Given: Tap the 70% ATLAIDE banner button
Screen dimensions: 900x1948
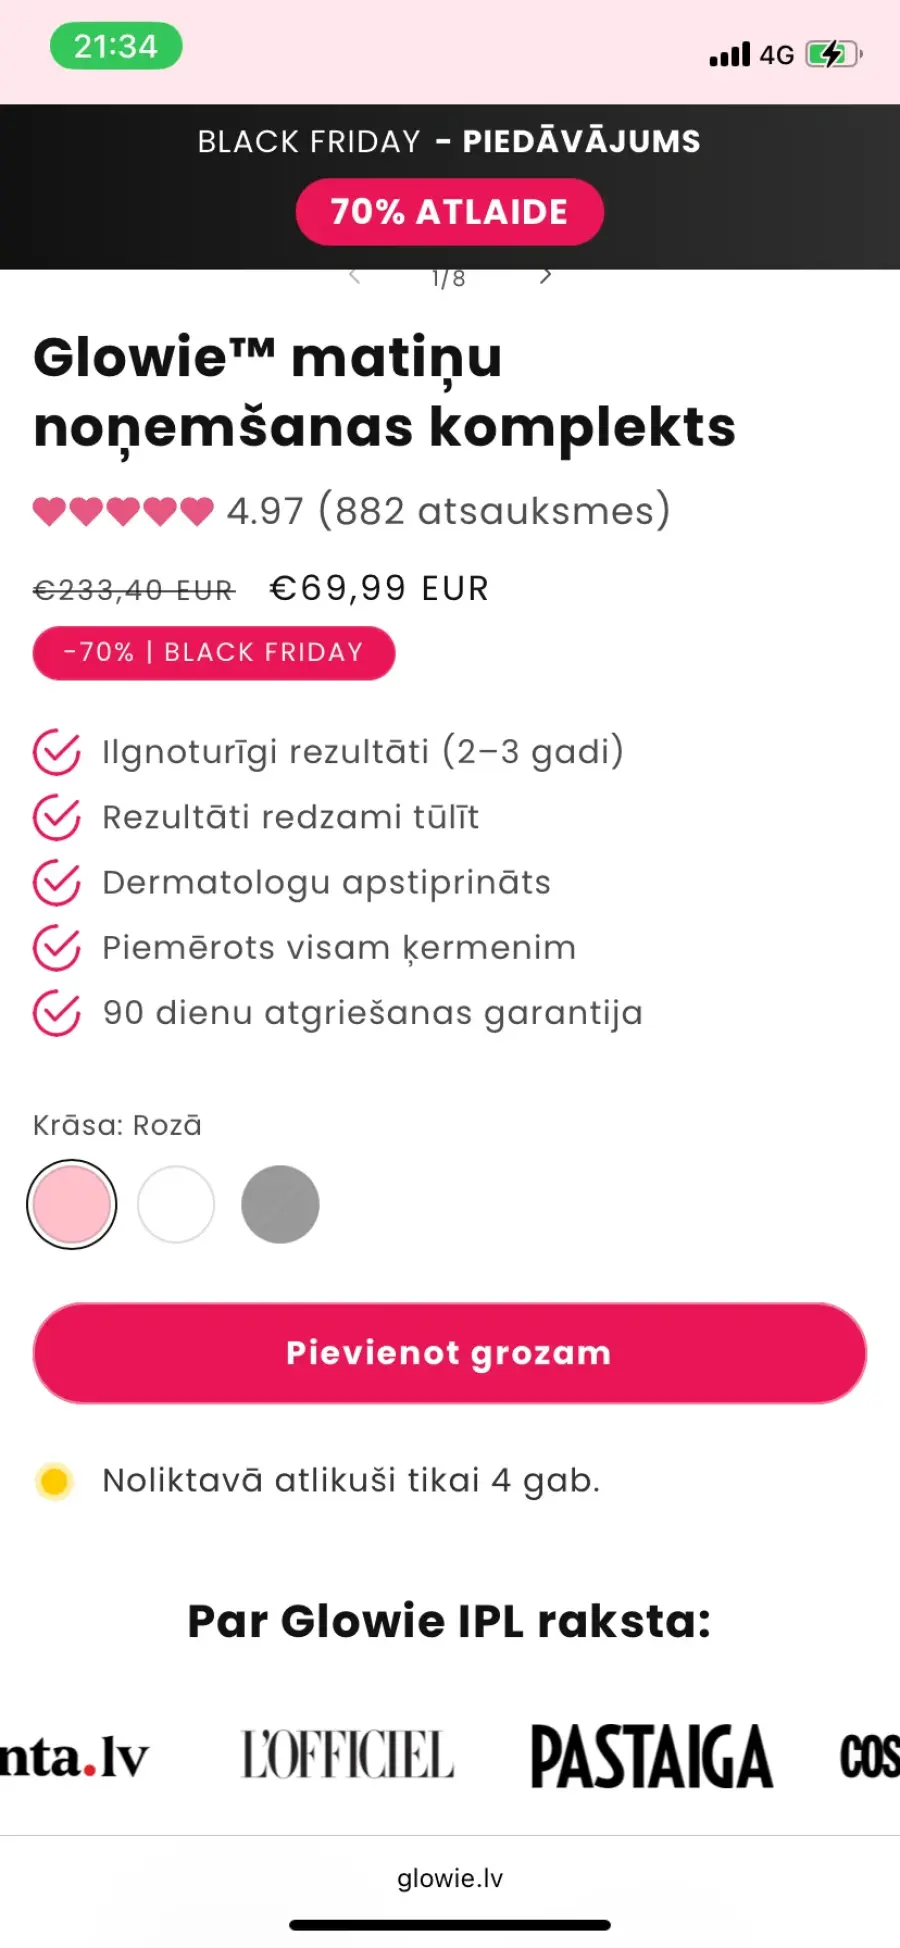Looking at the screenshot, I should click(x=449, y=212).
